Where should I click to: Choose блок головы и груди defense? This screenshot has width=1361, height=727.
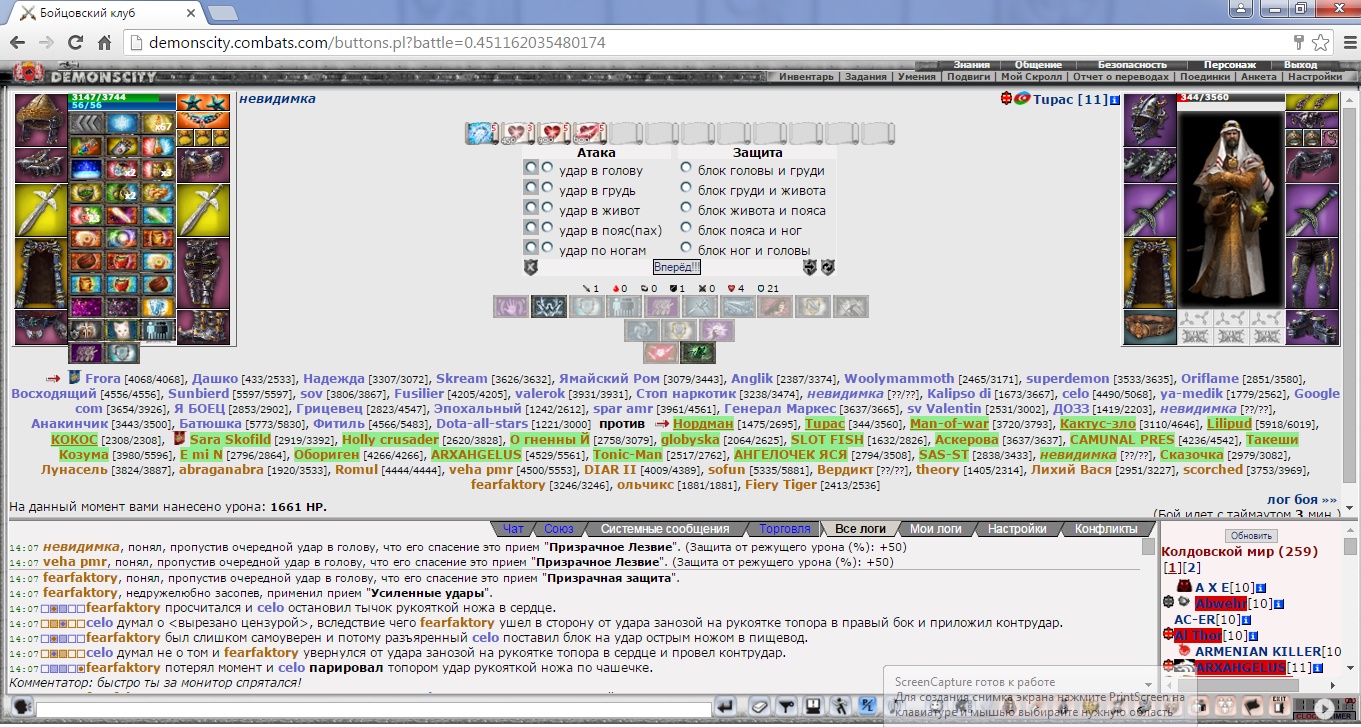[686, 168]
